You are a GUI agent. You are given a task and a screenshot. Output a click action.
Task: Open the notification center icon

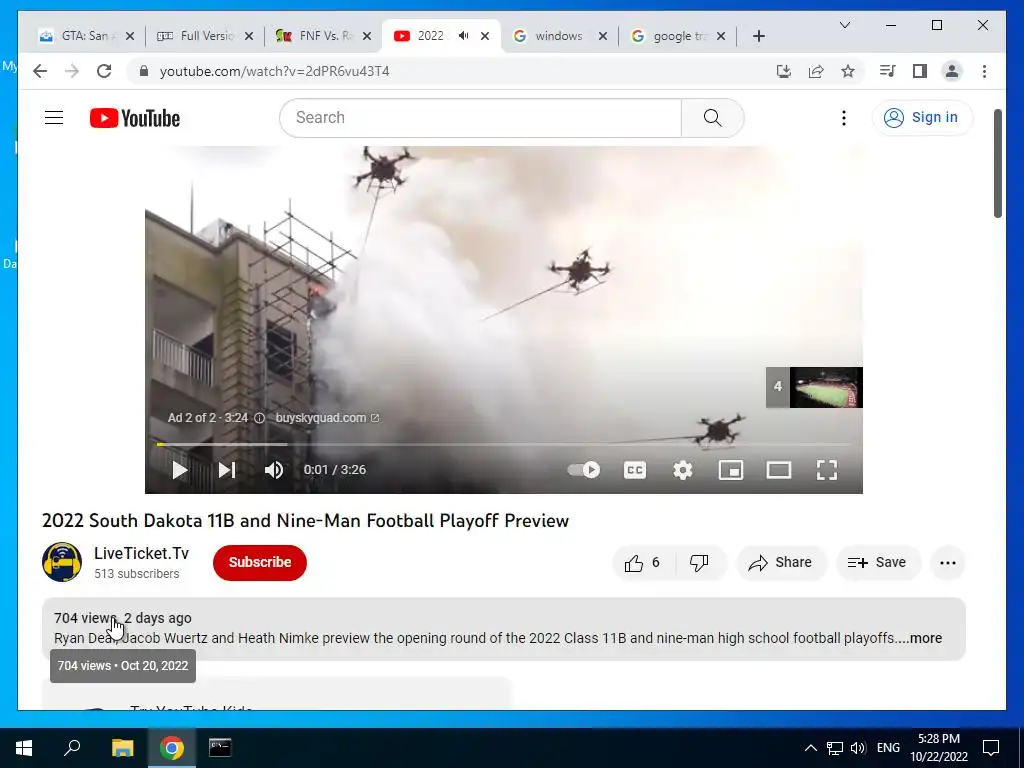991,748
